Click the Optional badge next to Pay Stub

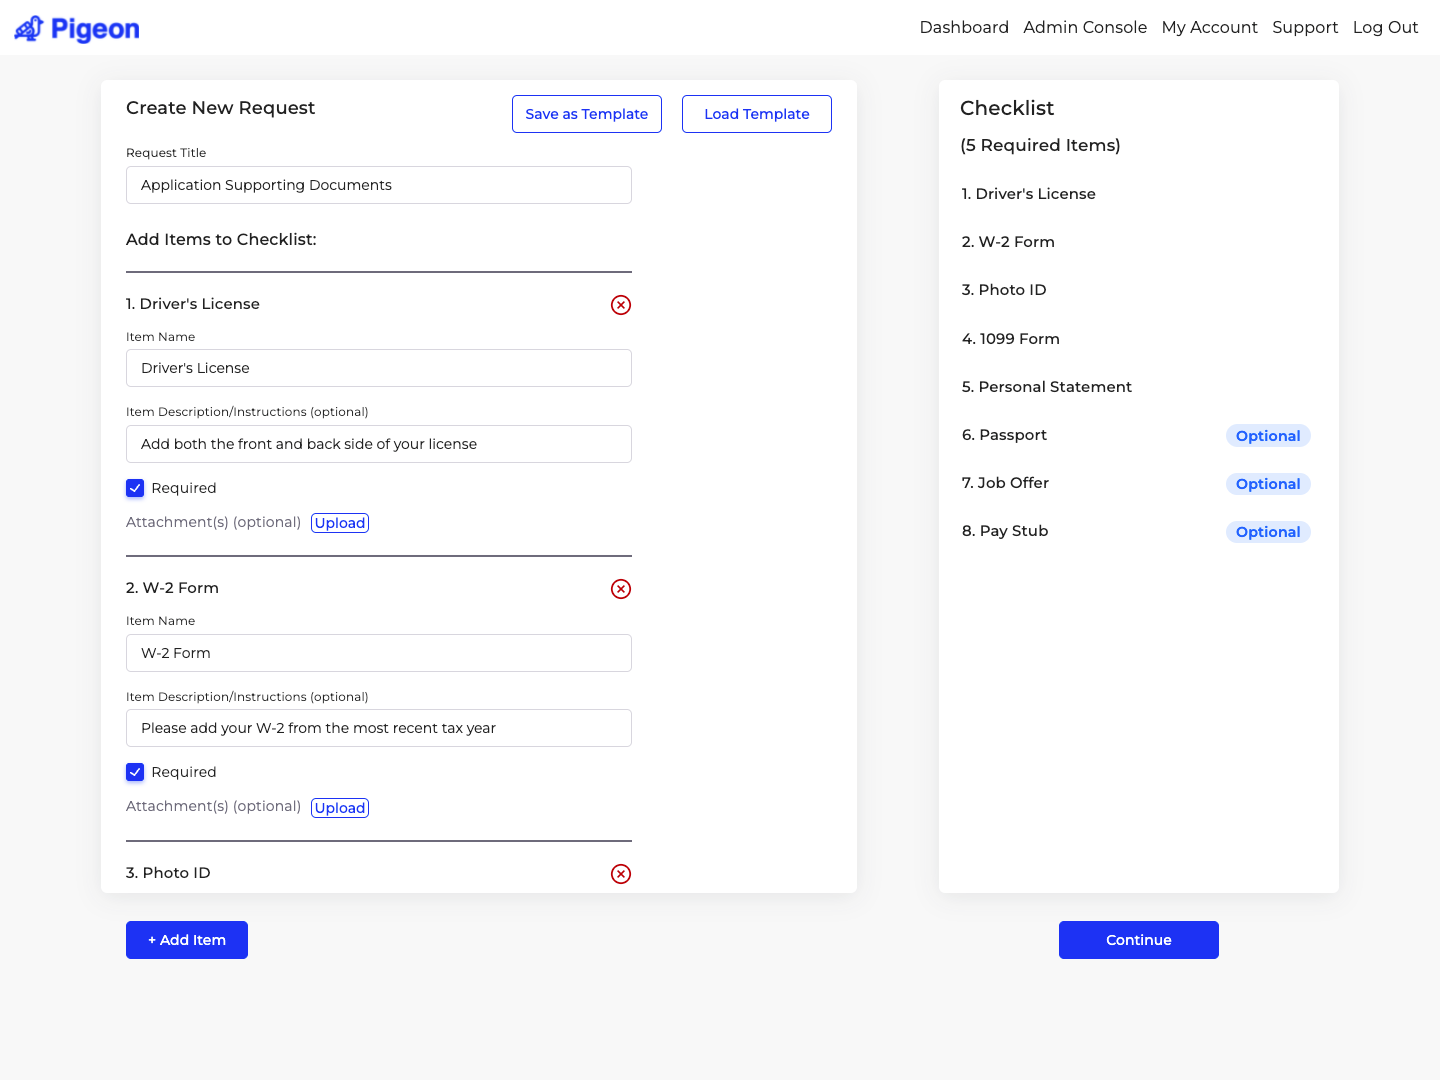coord(1268,532)
